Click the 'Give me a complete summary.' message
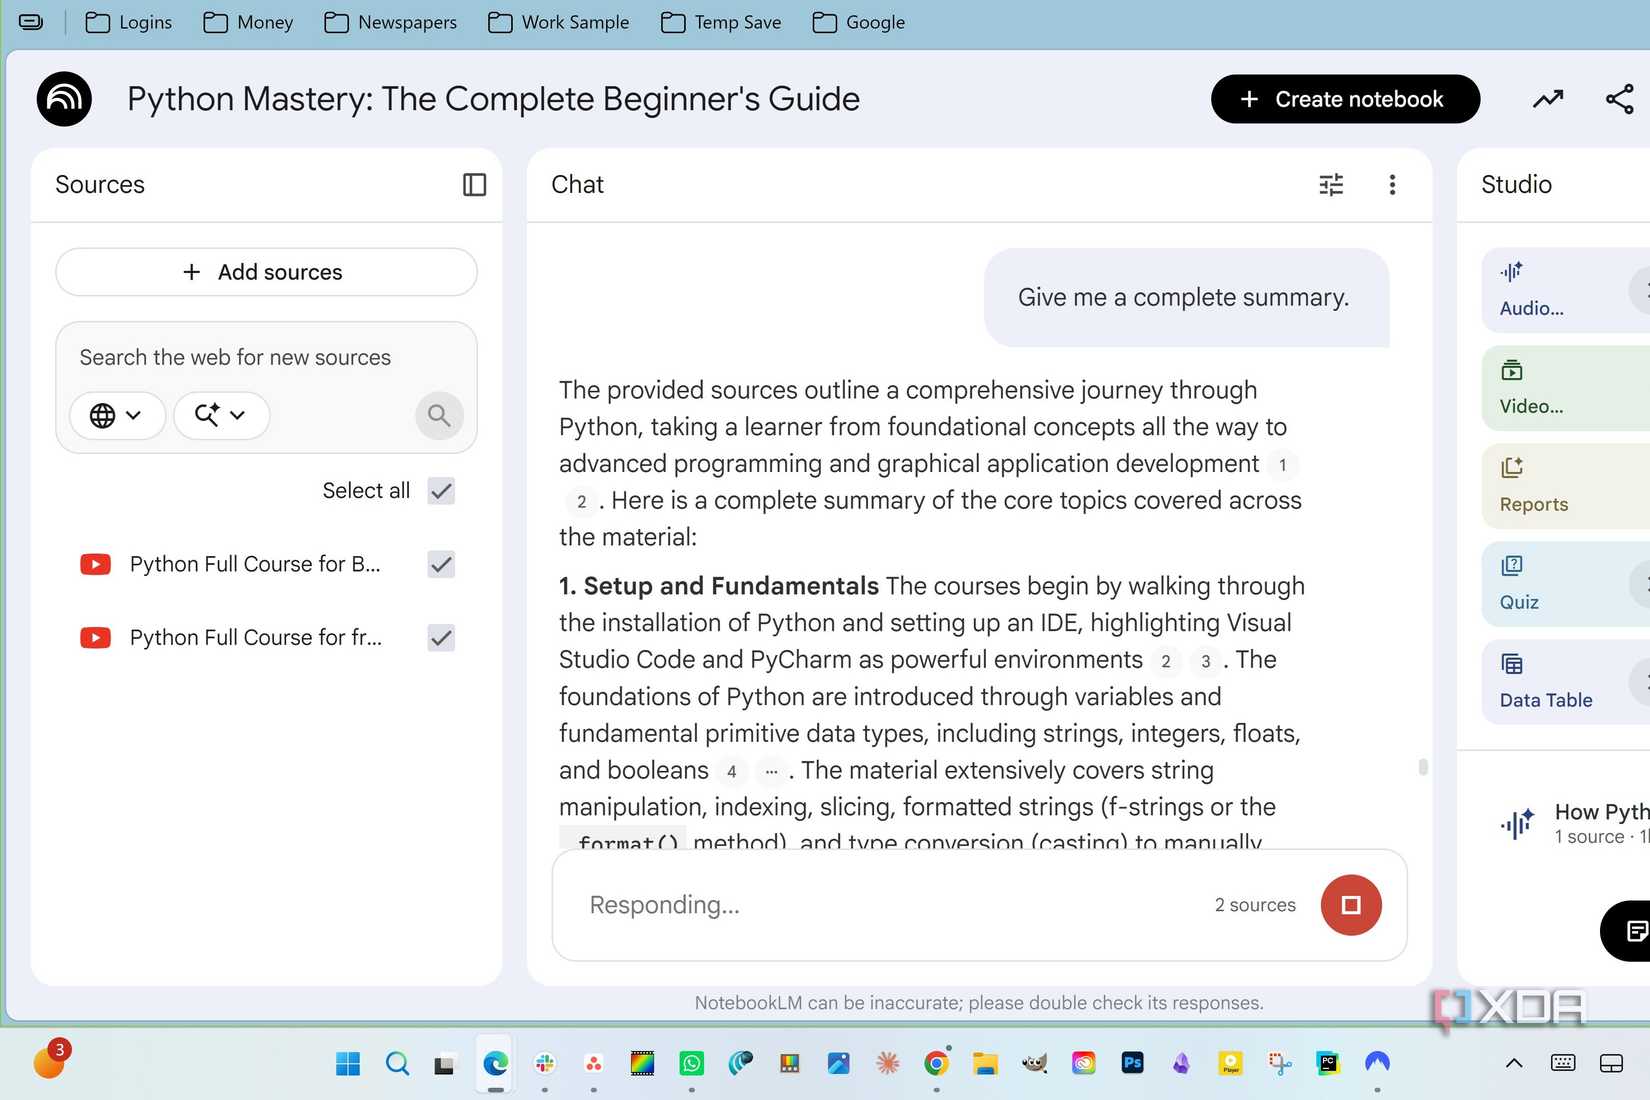1650x1100 pixels. [1186, 297]
